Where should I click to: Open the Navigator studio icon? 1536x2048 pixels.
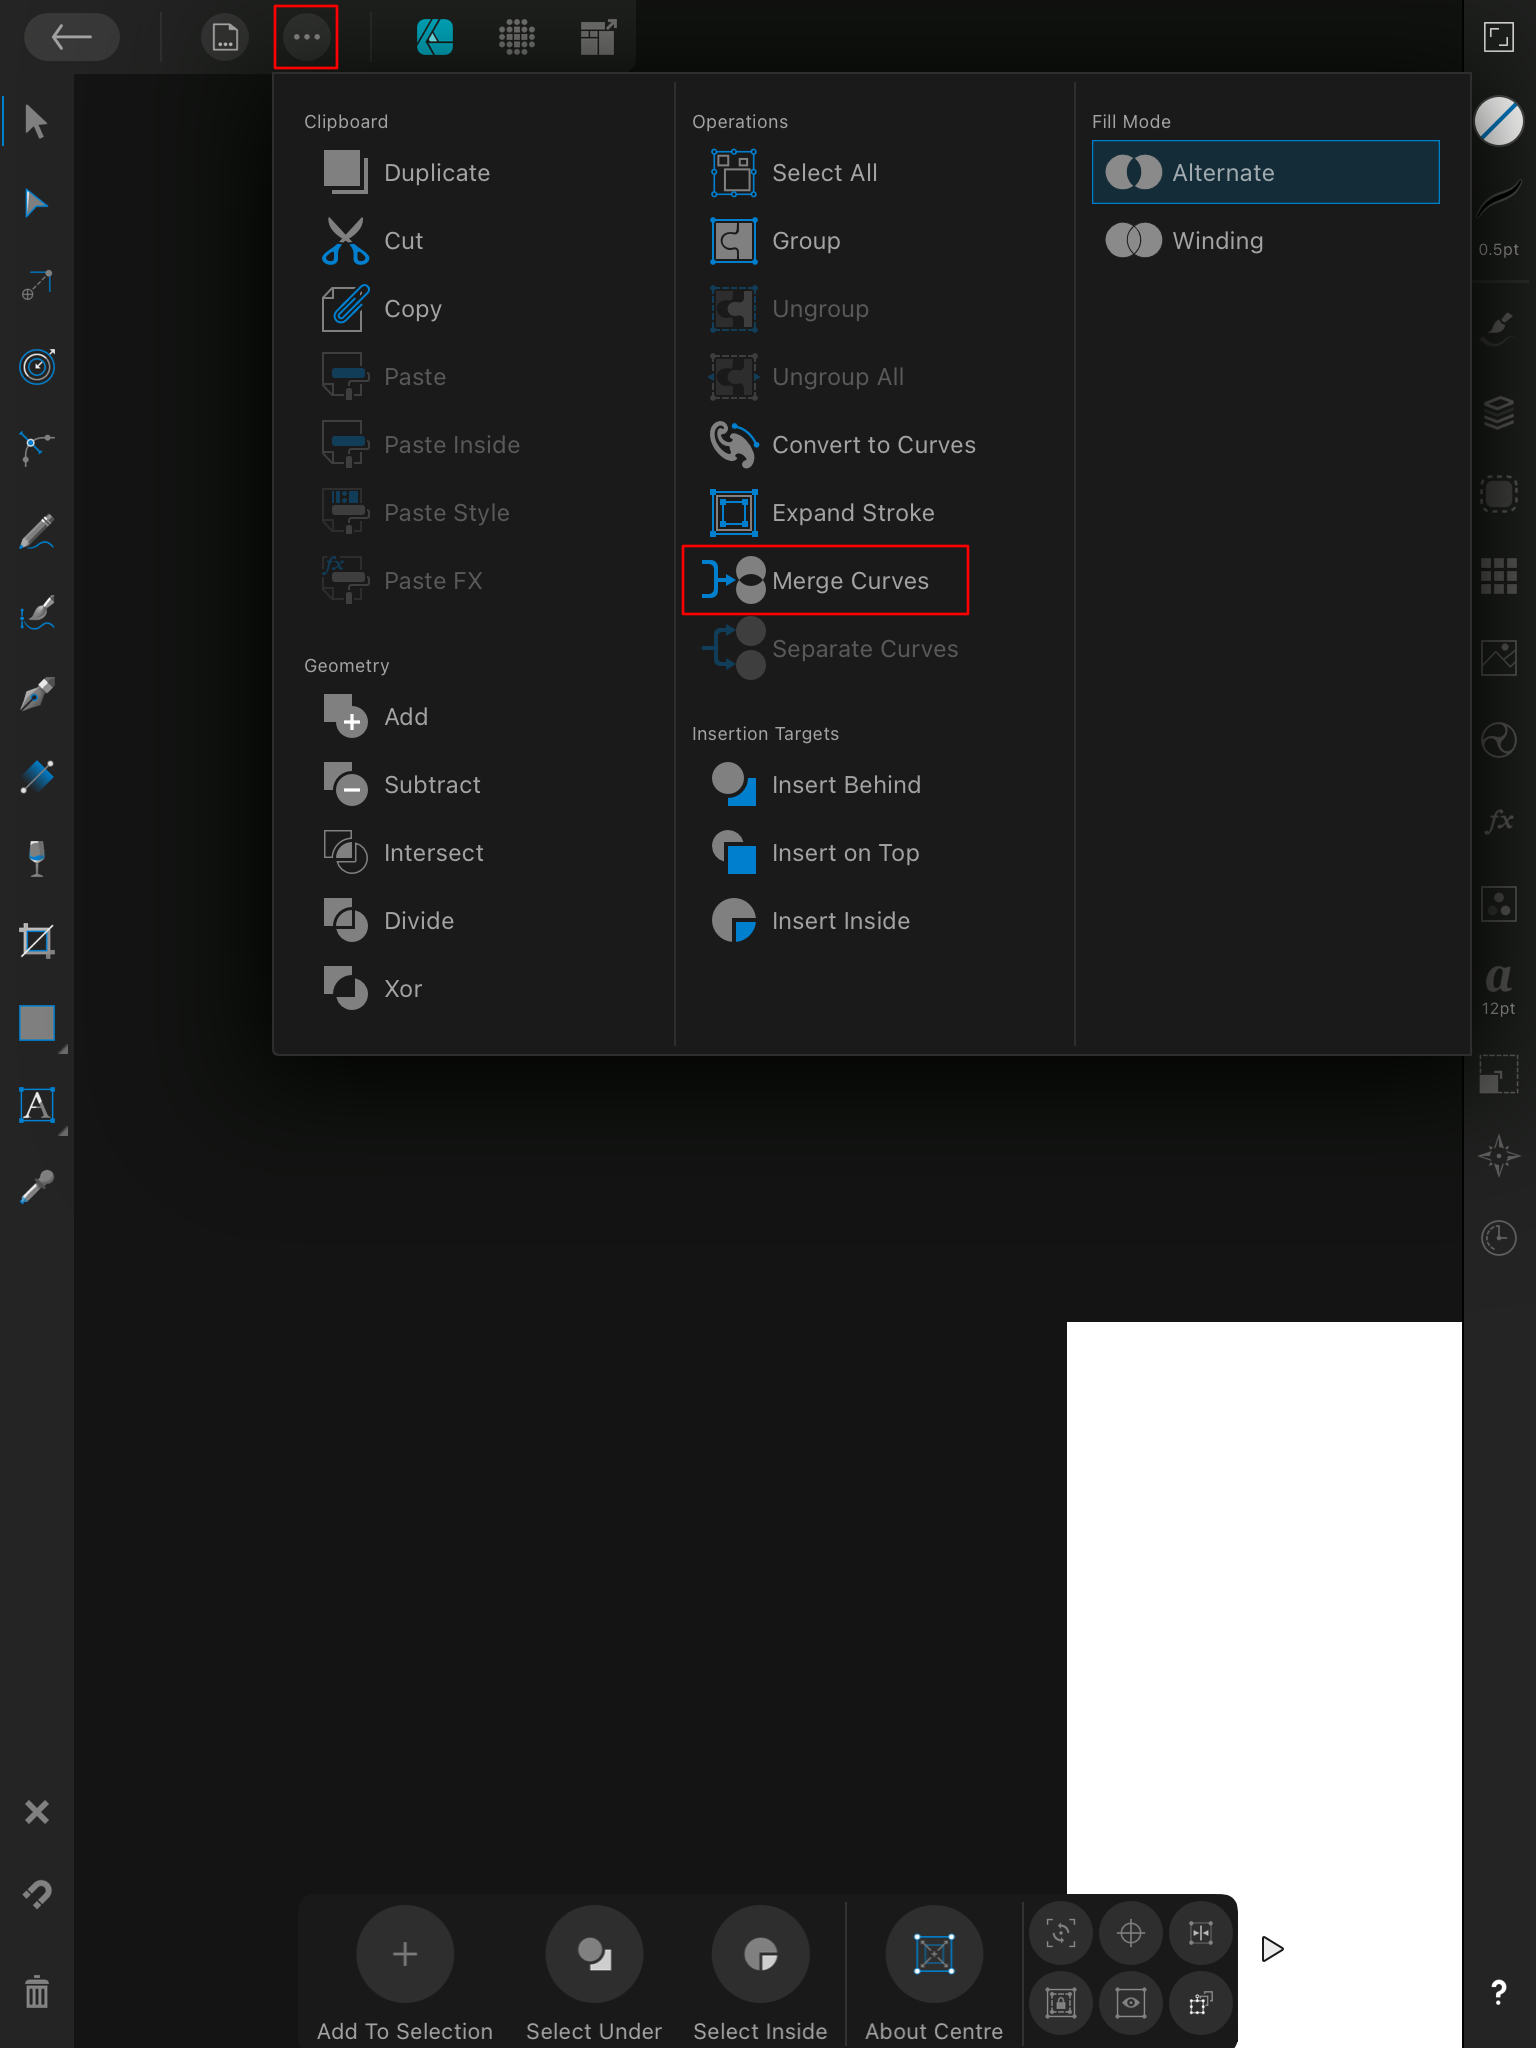tap(1499, 1156)
